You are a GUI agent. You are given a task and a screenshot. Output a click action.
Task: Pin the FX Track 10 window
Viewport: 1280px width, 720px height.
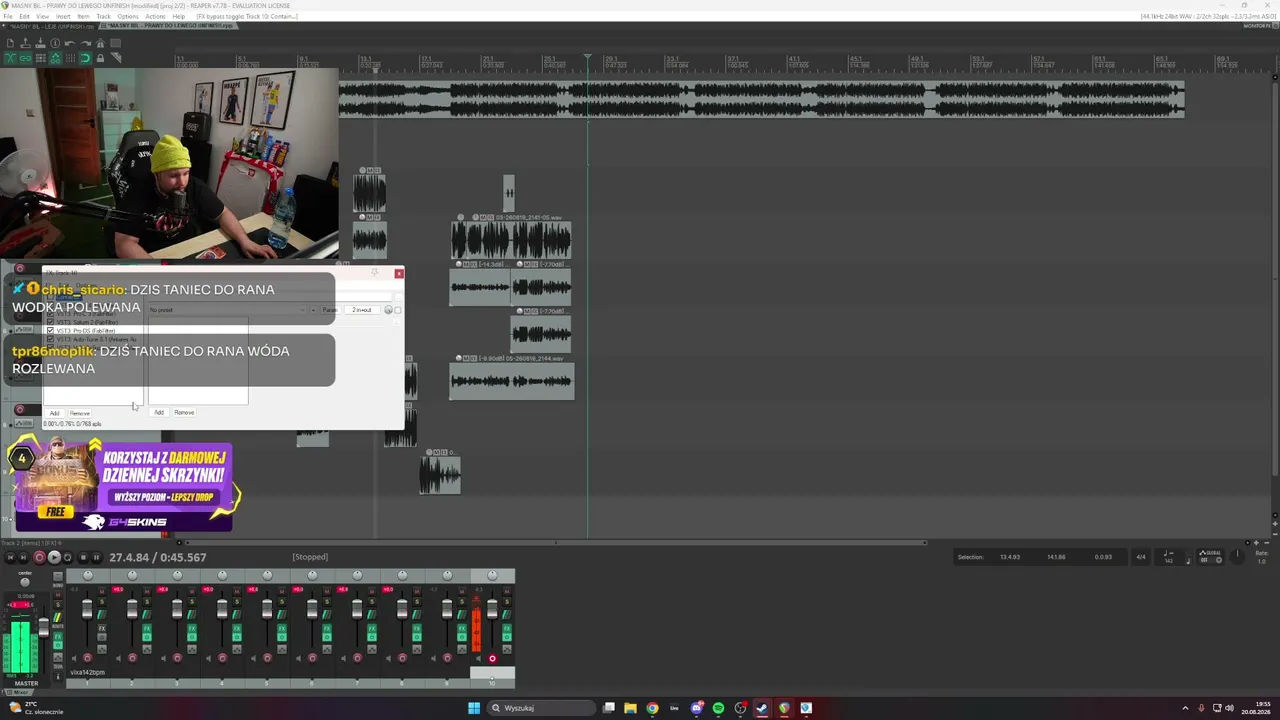pos(375,273)
